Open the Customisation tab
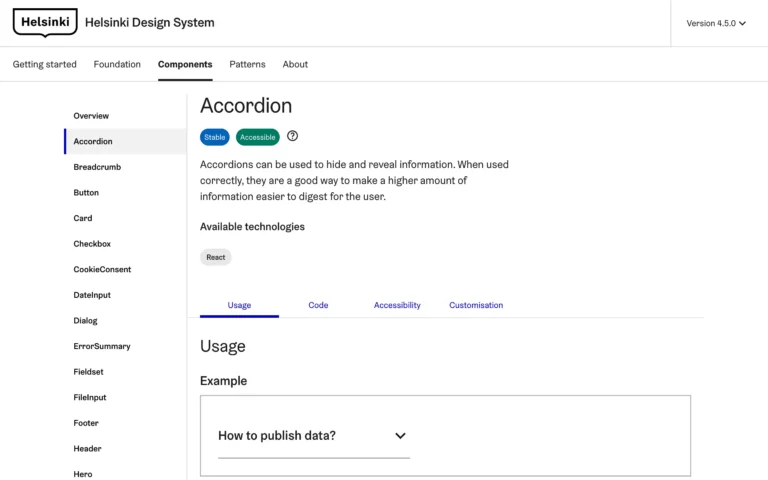The image size is (768, 480). [x=476, y=305]
